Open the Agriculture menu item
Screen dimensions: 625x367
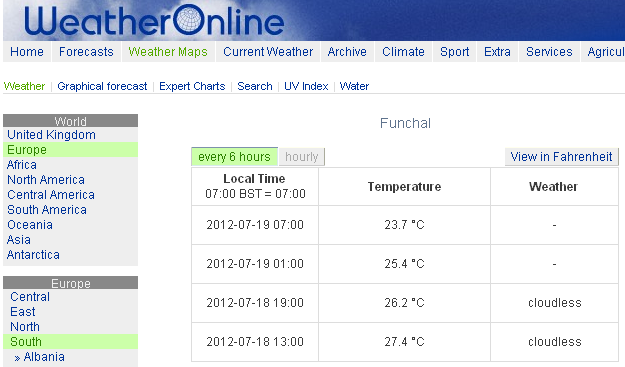[x=606, y=52]
